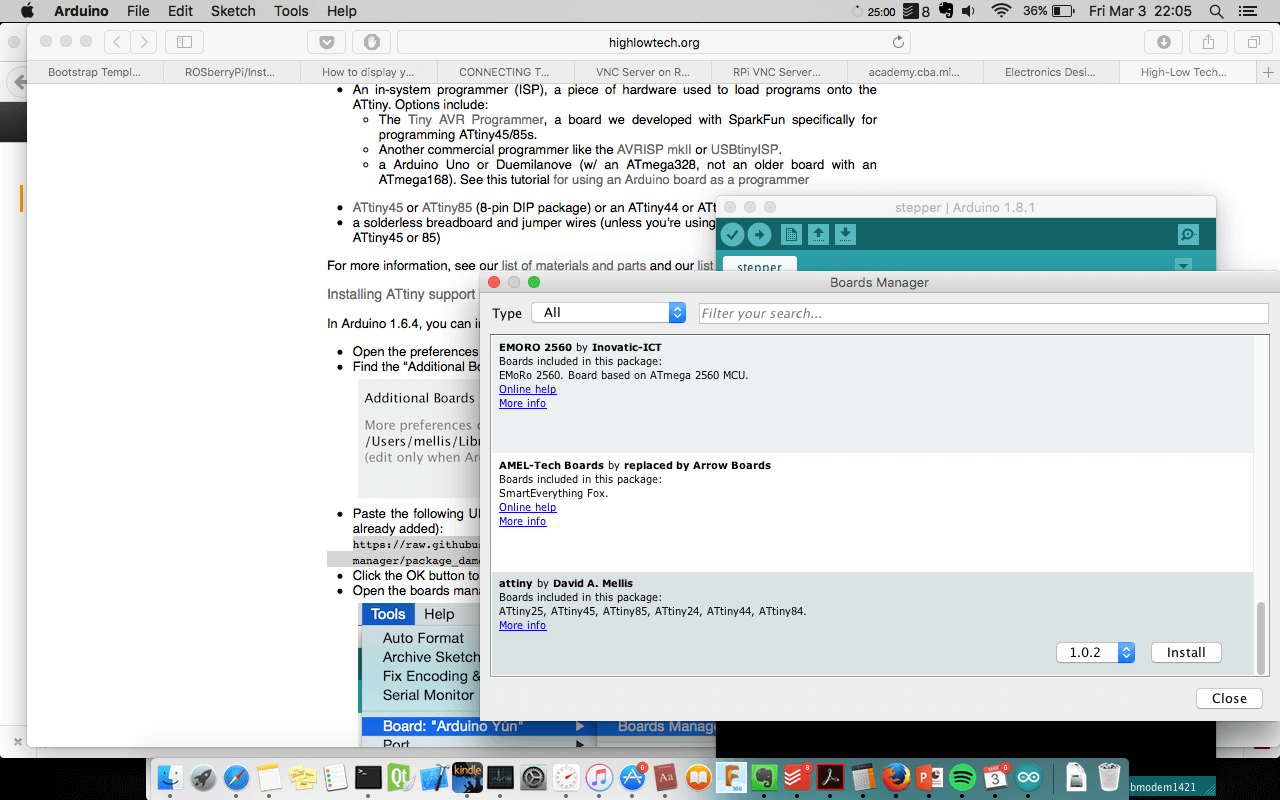1280x800 pixels.
Task: Switch to the Bootstrap Templ... tab
Action: point(94,72)
